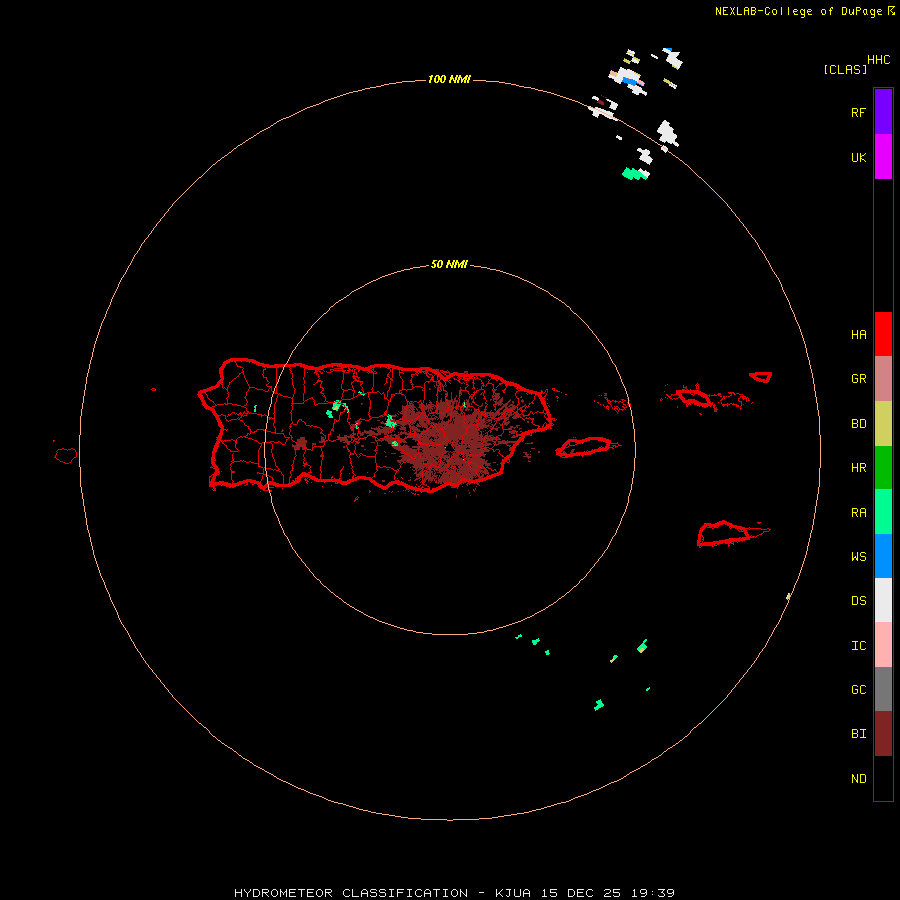Click the HR legend label
The image size is (900, 900).
(x=858, y=468)
